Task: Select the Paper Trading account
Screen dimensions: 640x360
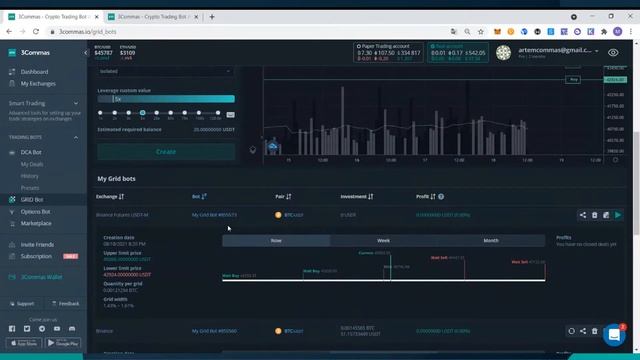Action: [388, 53]
